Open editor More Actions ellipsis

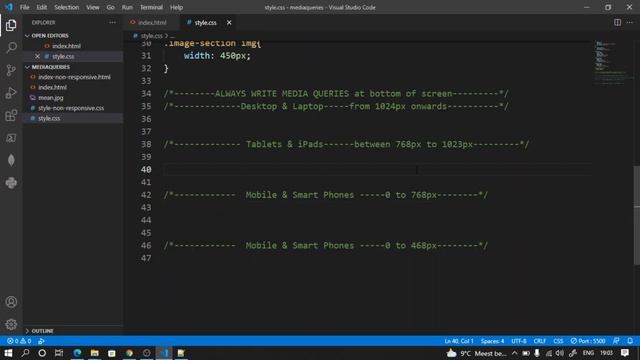[x=630, y=22]
